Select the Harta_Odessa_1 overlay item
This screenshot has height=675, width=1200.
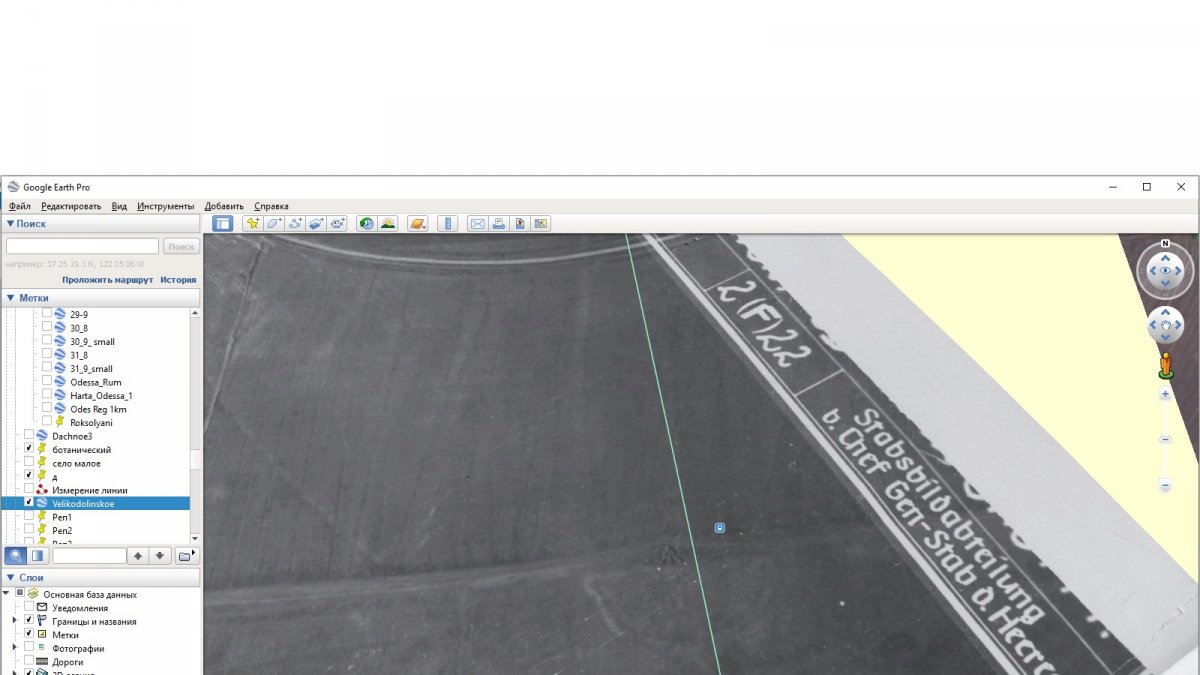[101, 395]
